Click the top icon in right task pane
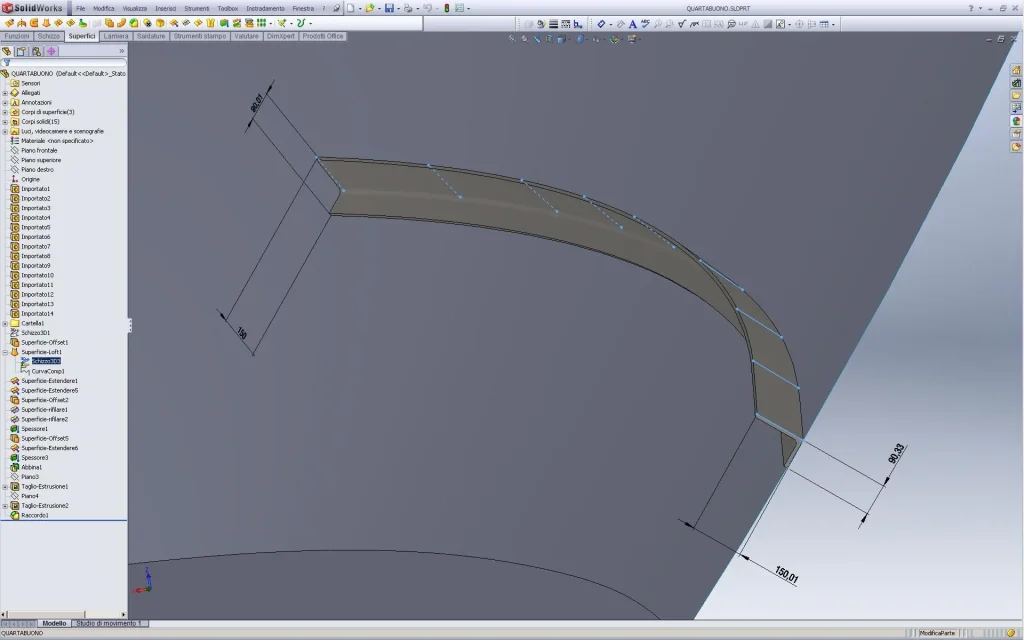This screenshot has height=640, width=1024. click(1016, 70)
